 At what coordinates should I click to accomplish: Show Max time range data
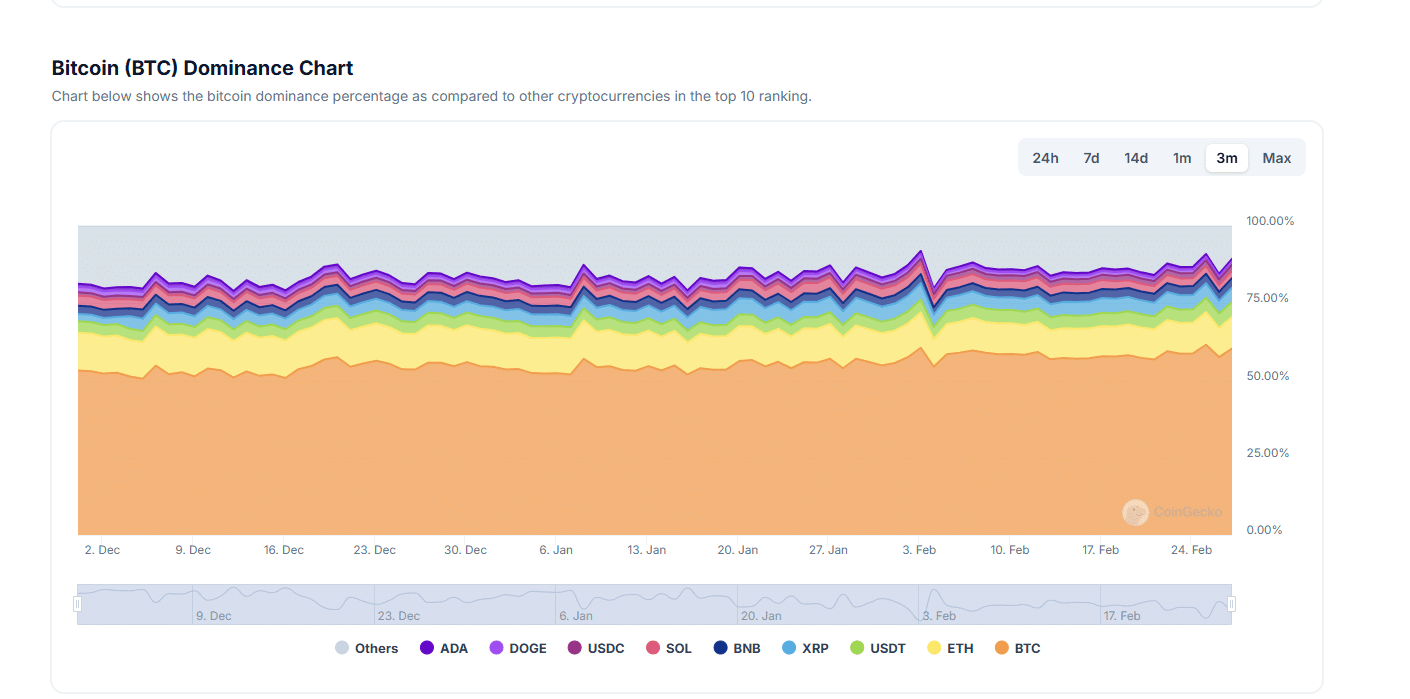[x=1277, y=158]
